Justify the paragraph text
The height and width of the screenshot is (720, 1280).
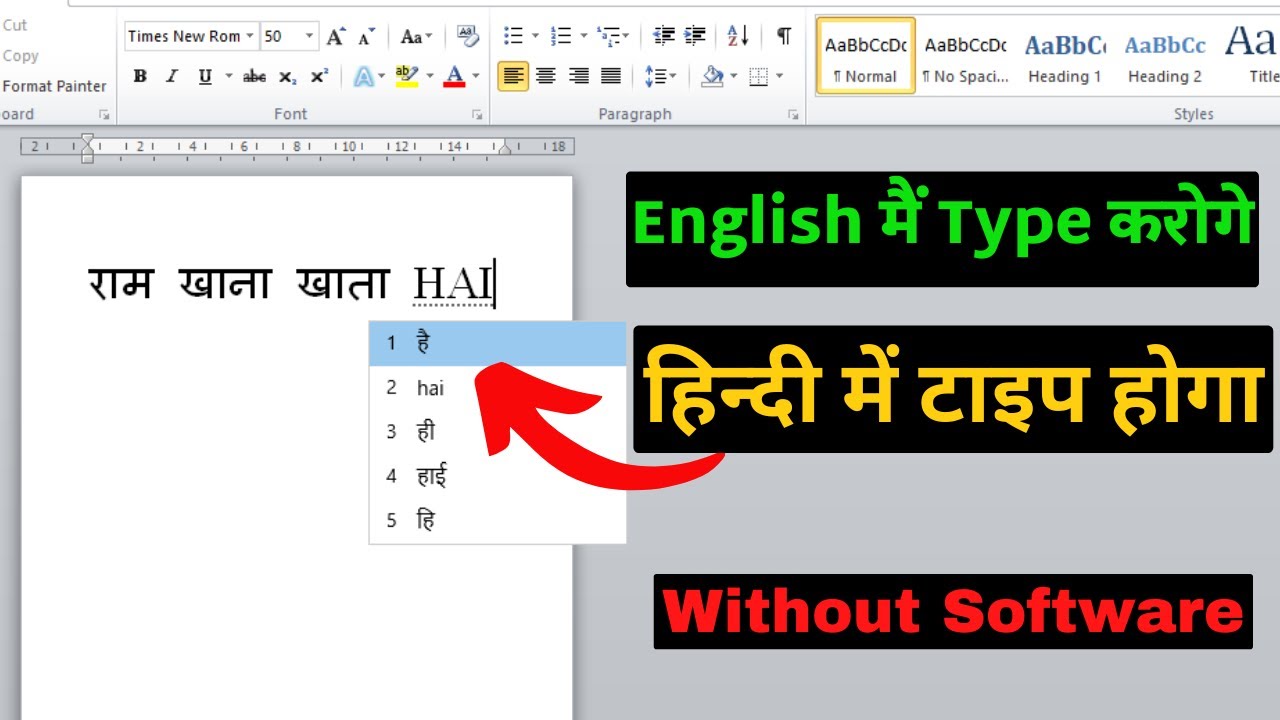pos(611,76)
